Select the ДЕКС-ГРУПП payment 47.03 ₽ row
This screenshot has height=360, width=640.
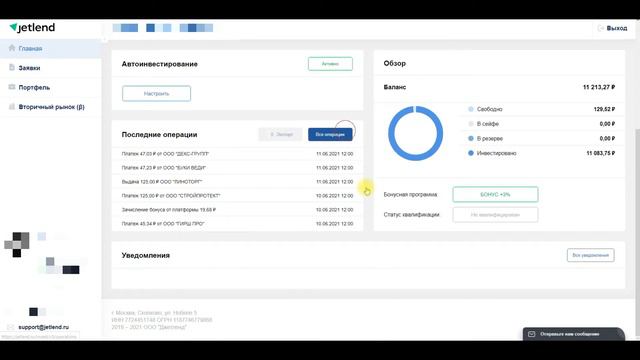[x=237, y=154]
